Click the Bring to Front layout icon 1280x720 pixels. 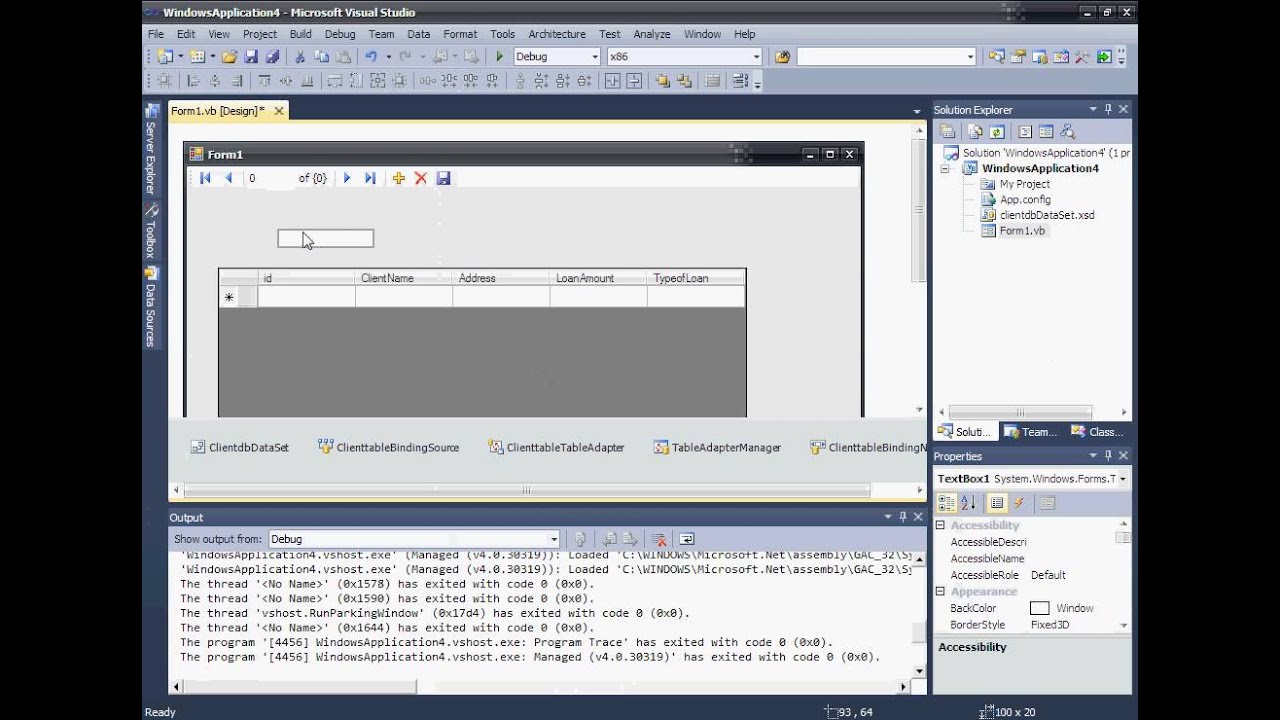(x=662, y=81)
